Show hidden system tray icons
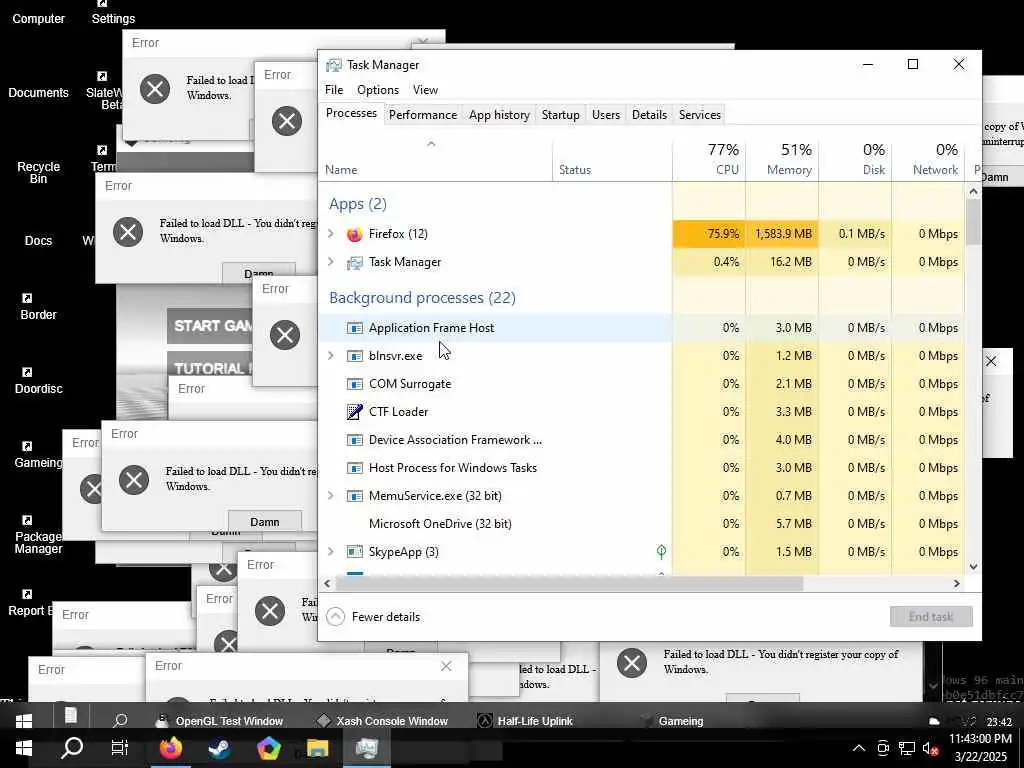The image size is (1024, 768). tap(859, 748)
